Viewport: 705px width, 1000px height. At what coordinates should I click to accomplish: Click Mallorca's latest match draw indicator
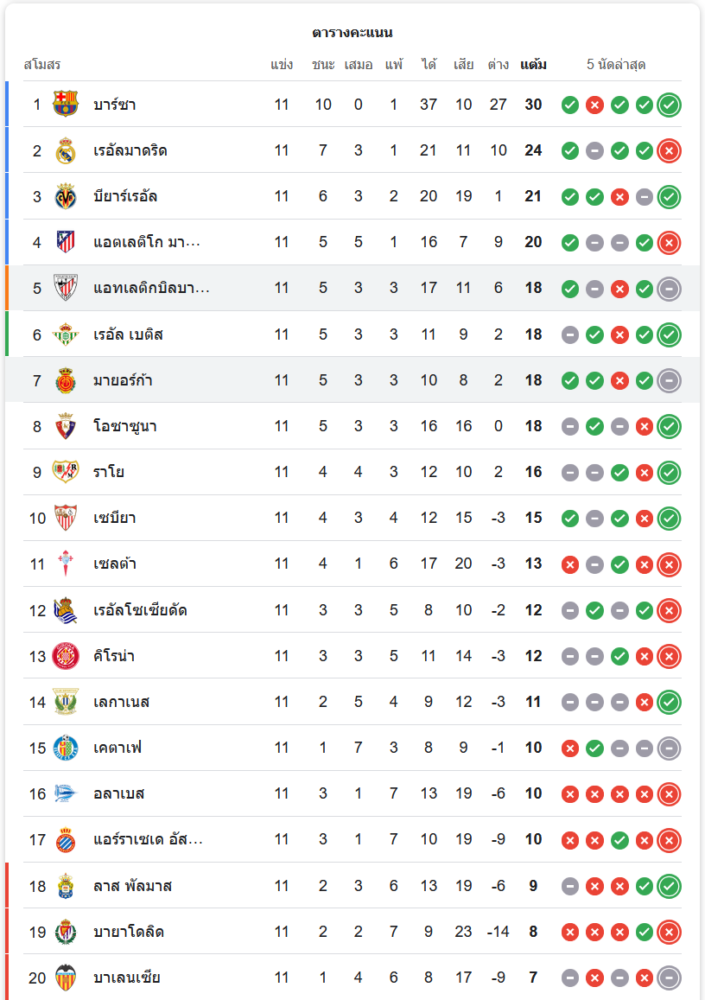click(669, 380)
